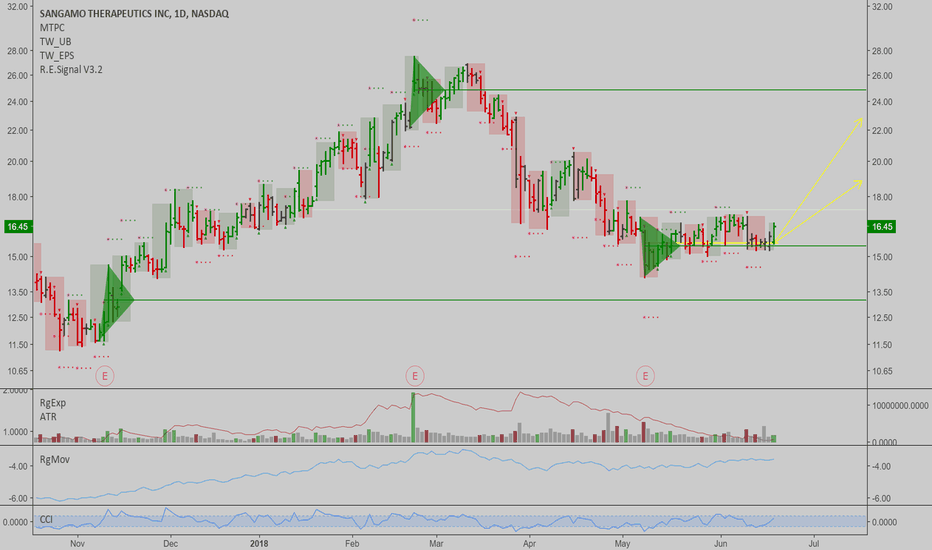Click the green triangle signal near March
This screenshot has height=550, width=932.
(427, 92)
